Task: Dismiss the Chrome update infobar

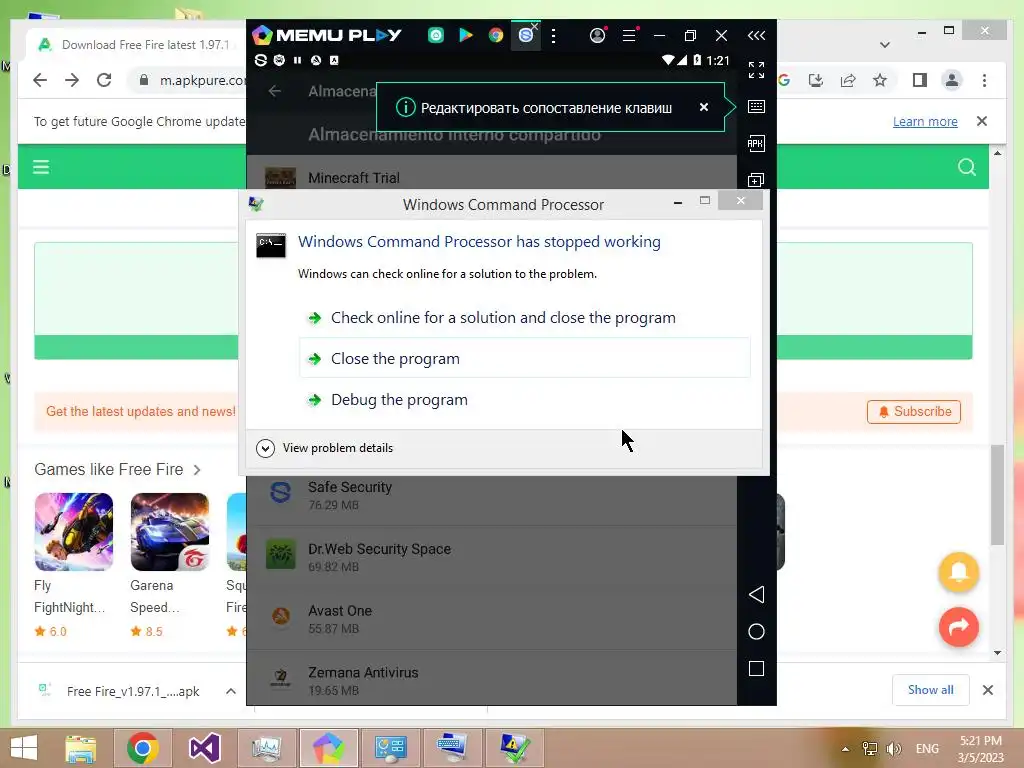Action: pos(982,121)
